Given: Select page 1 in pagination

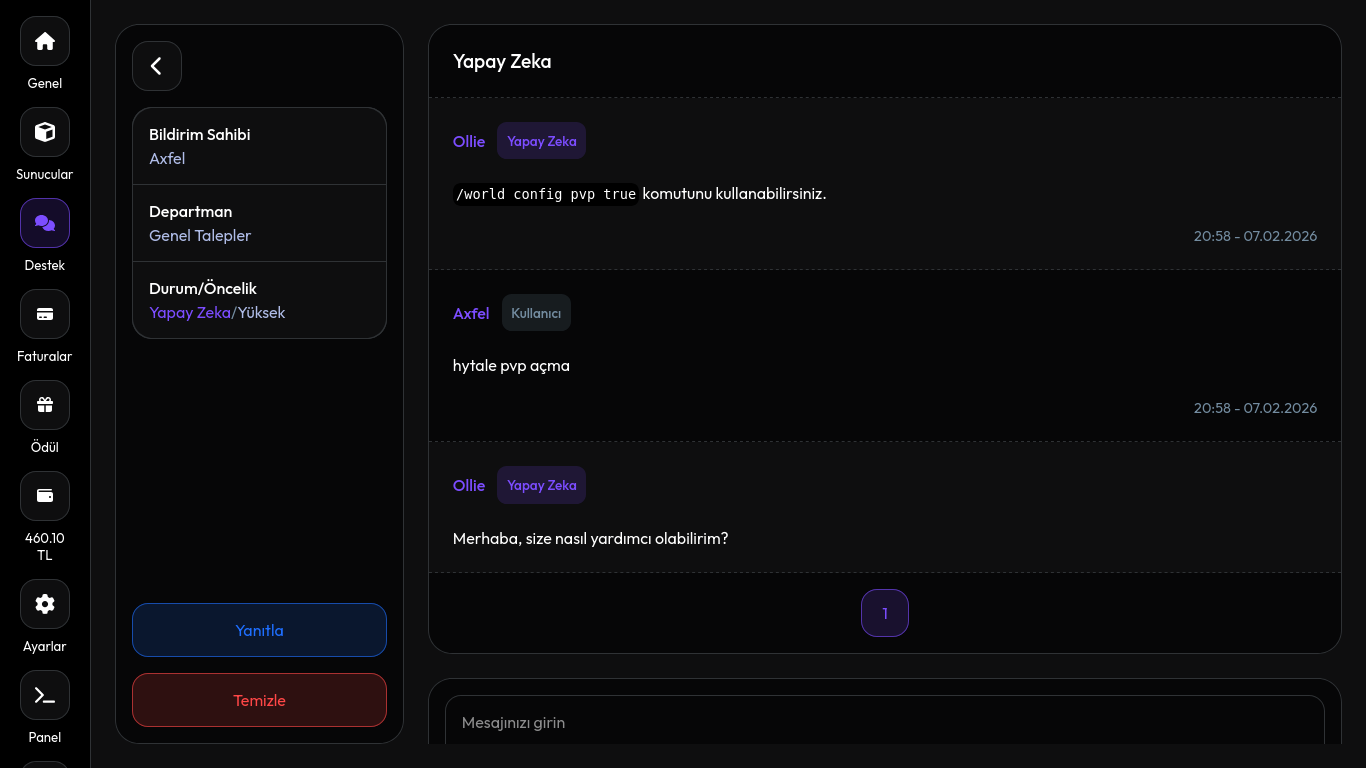Looking at the screenshot, I should [x=884, y=613].
